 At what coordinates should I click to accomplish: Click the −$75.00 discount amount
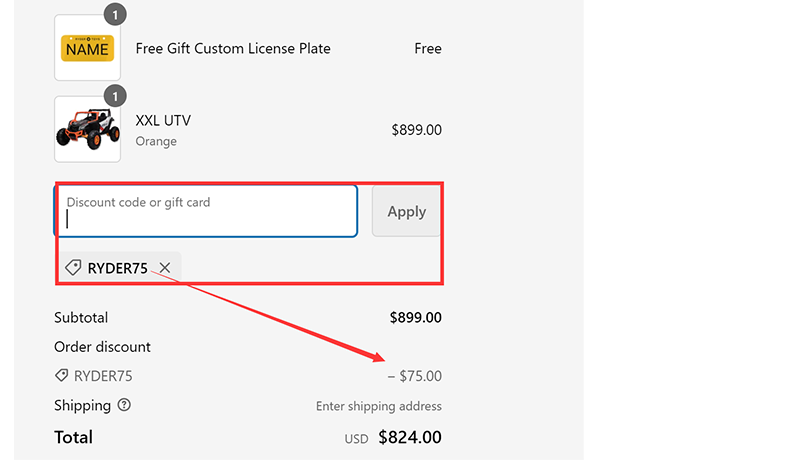point(415,376)
